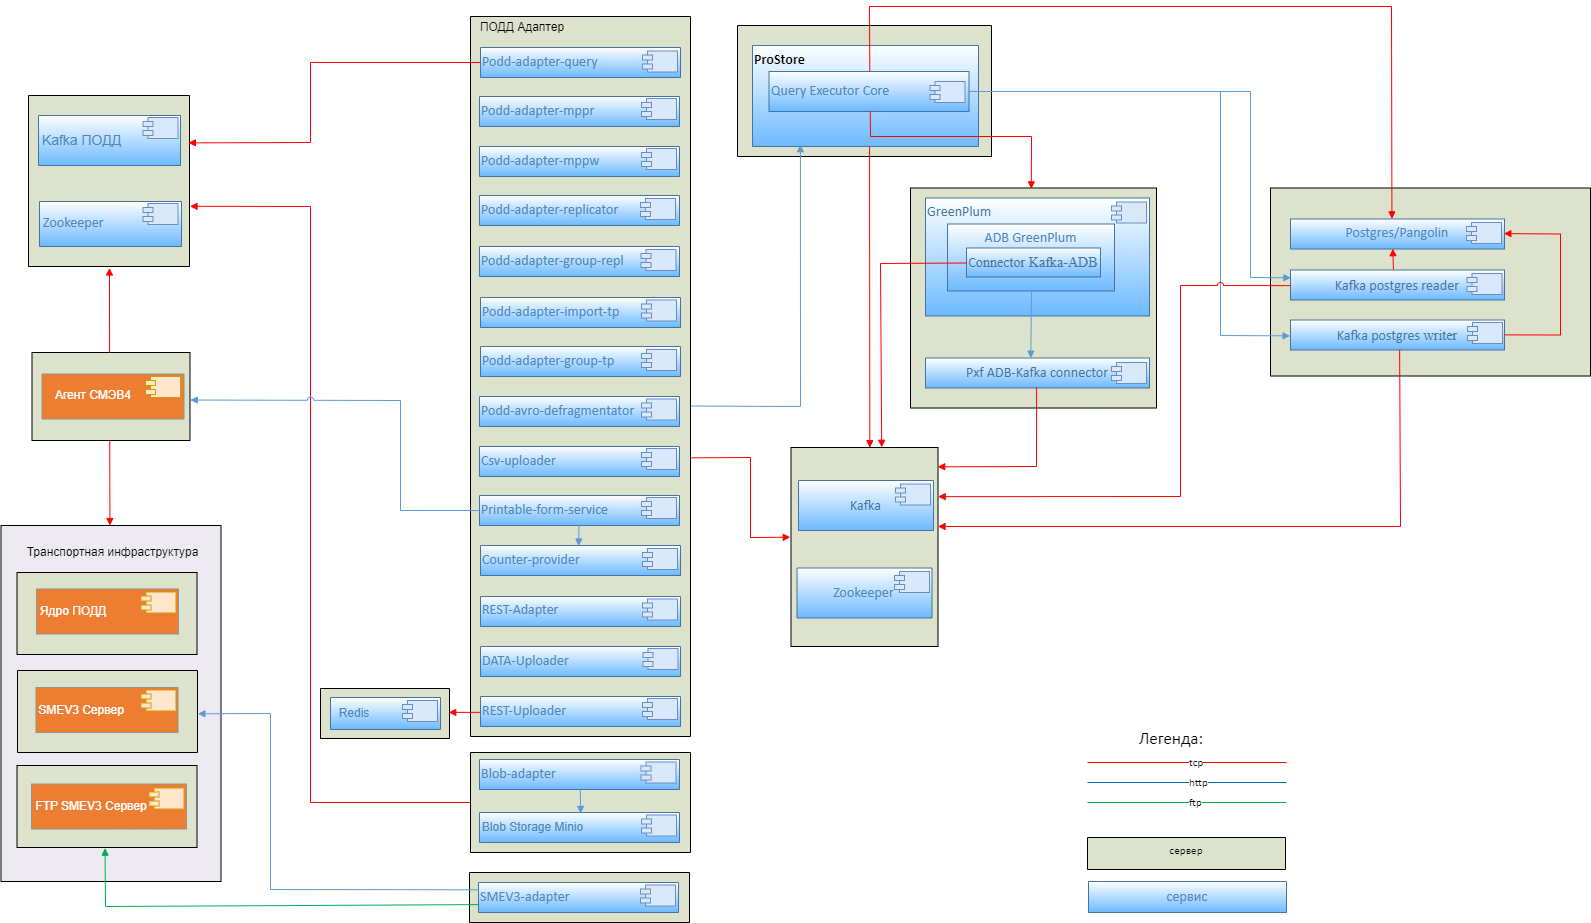Click the component icon on Postgres/Pangolin
Viewport: 1591px width, 923px height.
(x=1484, y=233)
